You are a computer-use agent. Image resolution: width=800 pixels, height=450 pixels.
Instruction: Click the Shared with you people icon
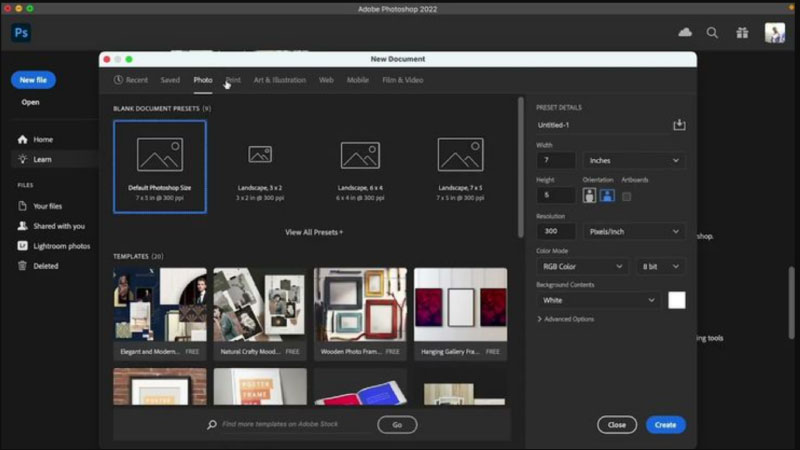click(x=22, y=226)
